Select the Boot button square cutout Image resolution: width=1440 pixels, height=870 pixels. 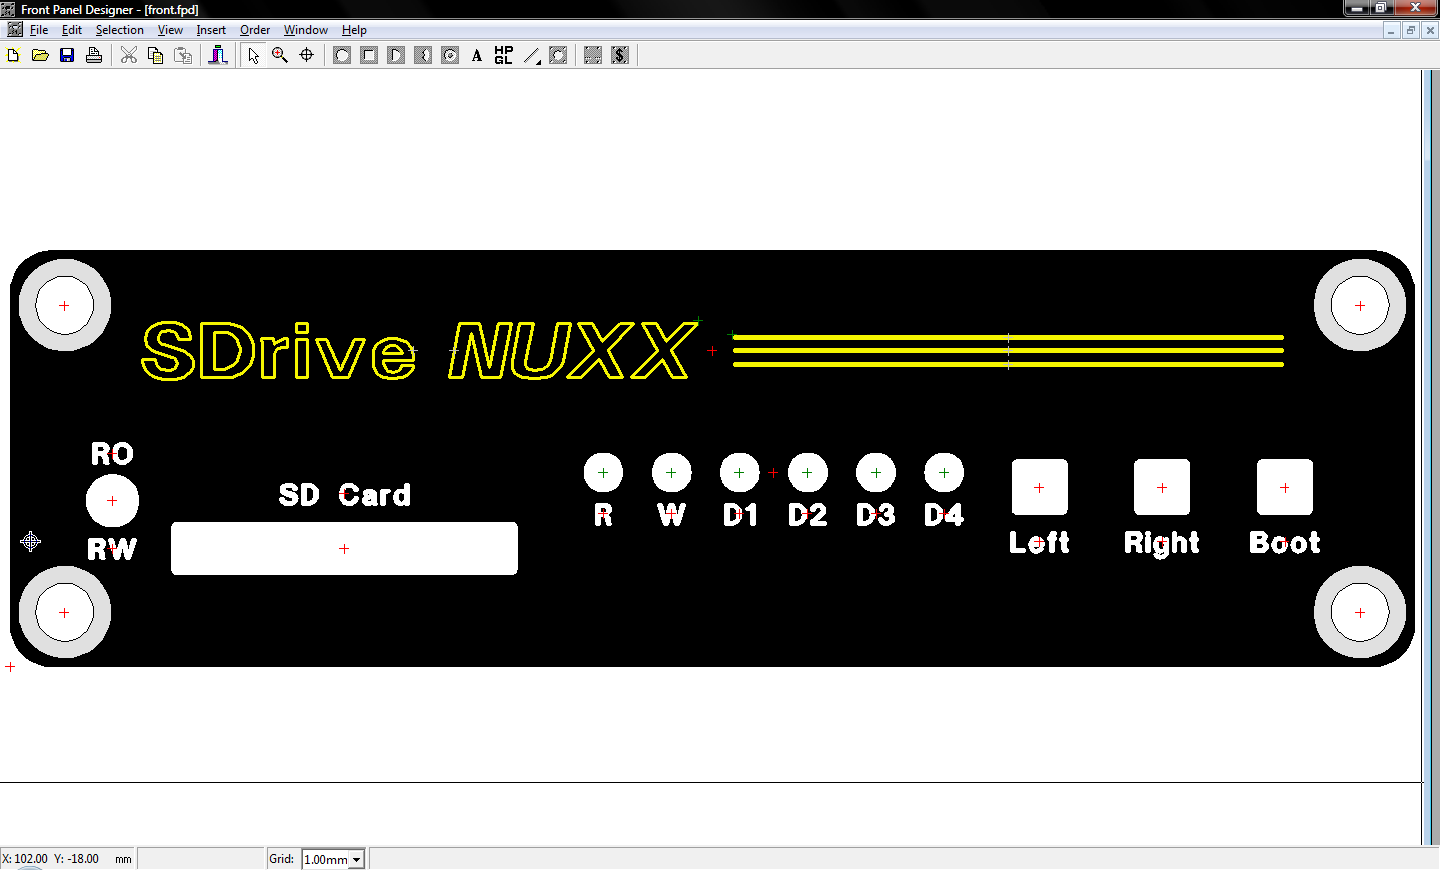tap(1285, 487)
